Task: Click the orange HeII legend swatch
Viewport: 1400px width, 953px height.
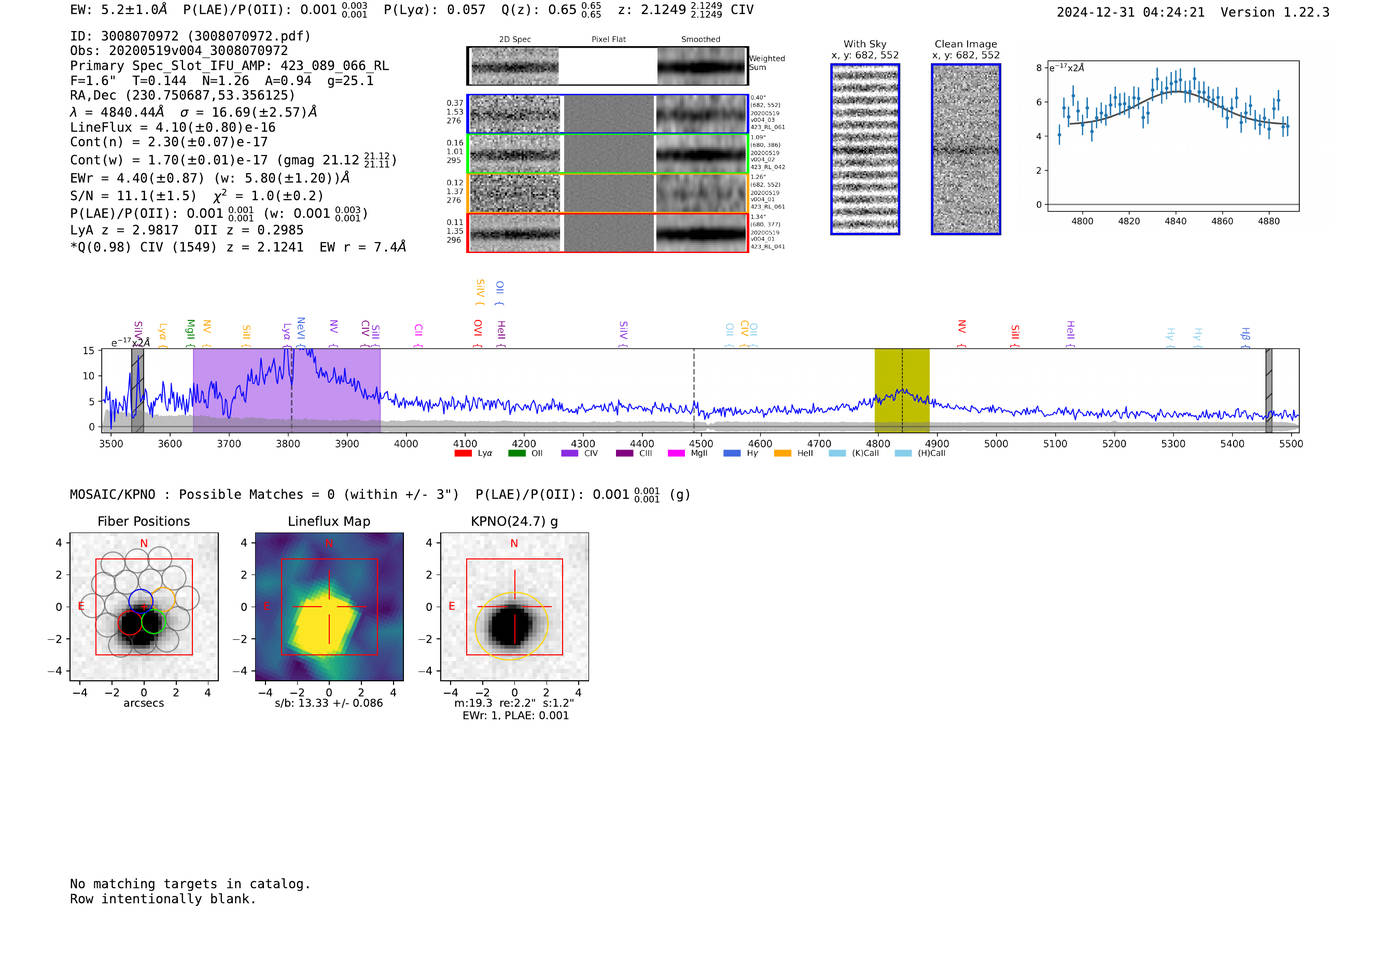Action: coord(783,453)
